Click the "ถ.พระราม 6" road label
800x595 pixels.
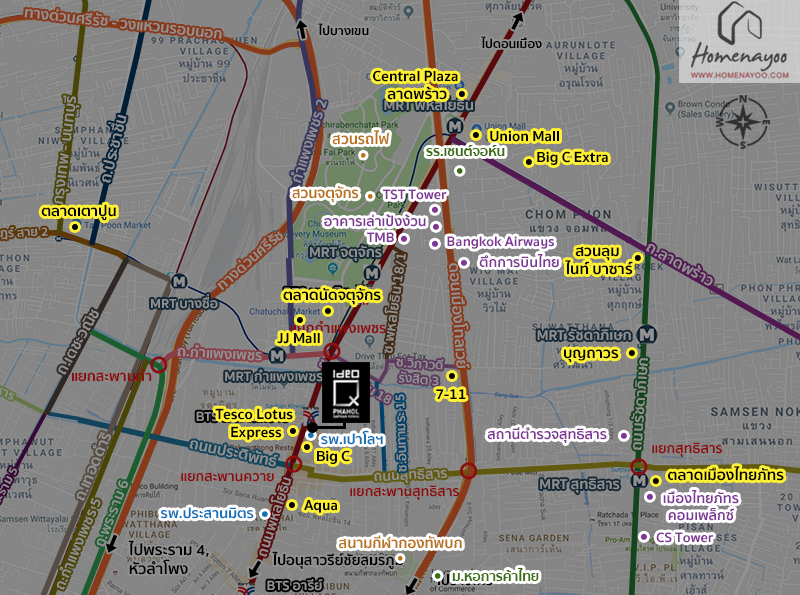tap(111, 512)
